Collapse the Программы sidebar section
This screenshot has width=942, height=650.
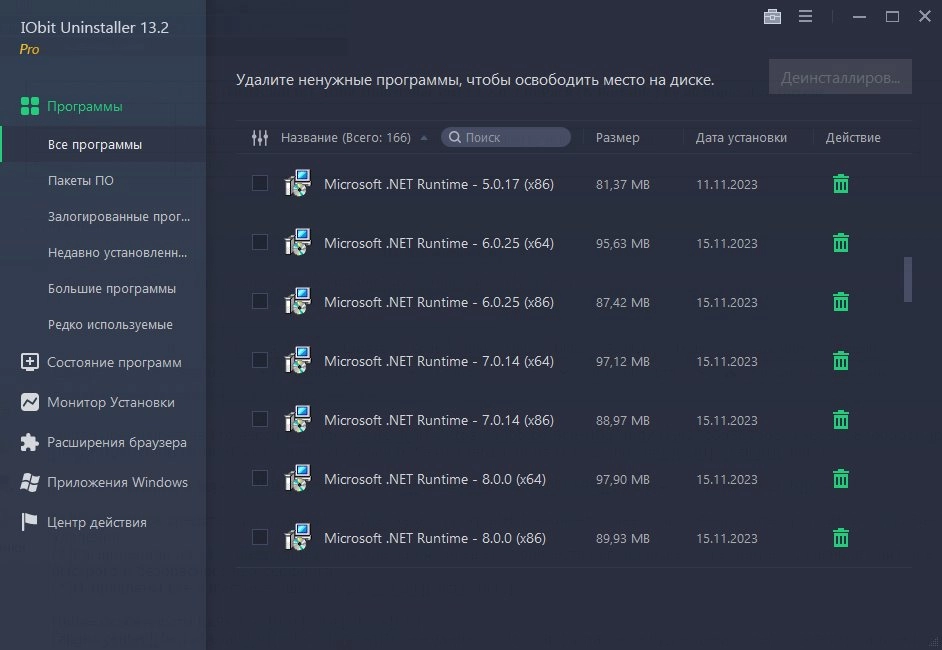pos(84,106)
